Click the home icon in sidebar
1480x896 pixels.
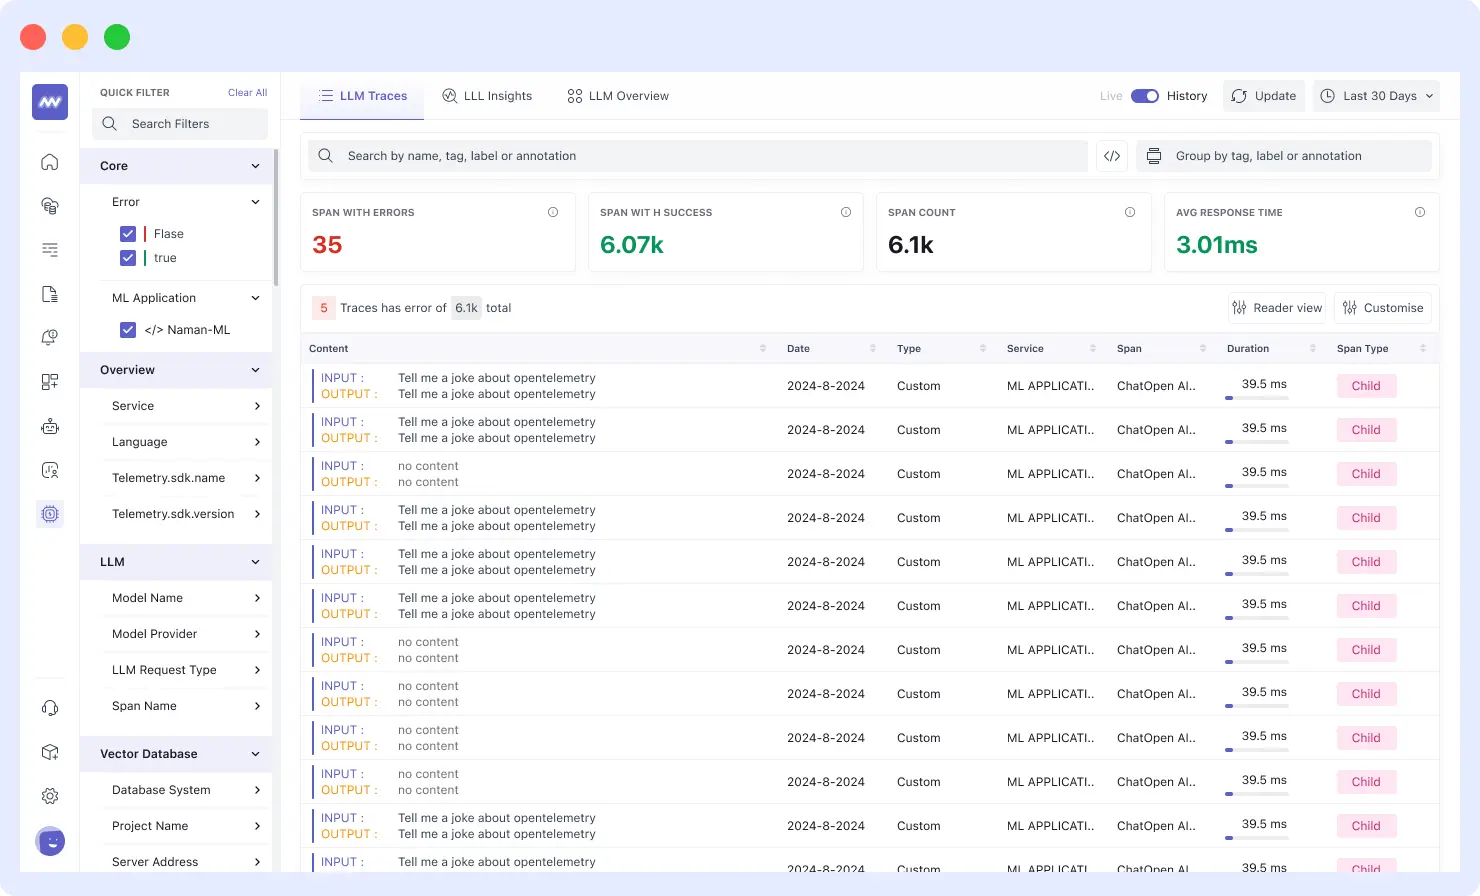(50, 162)
